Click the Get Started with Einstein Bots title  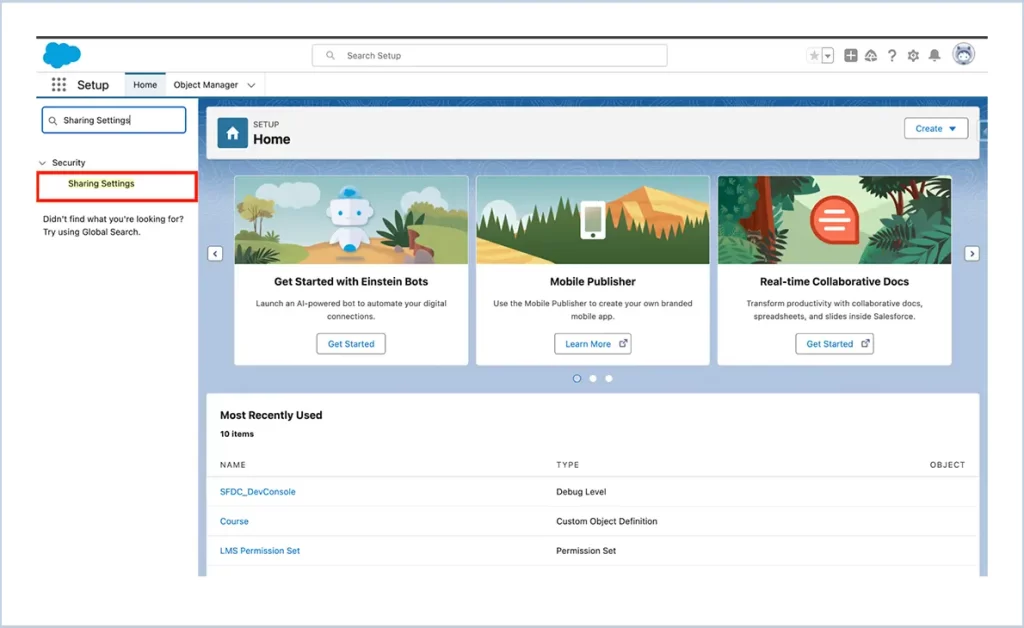[351, 281]
